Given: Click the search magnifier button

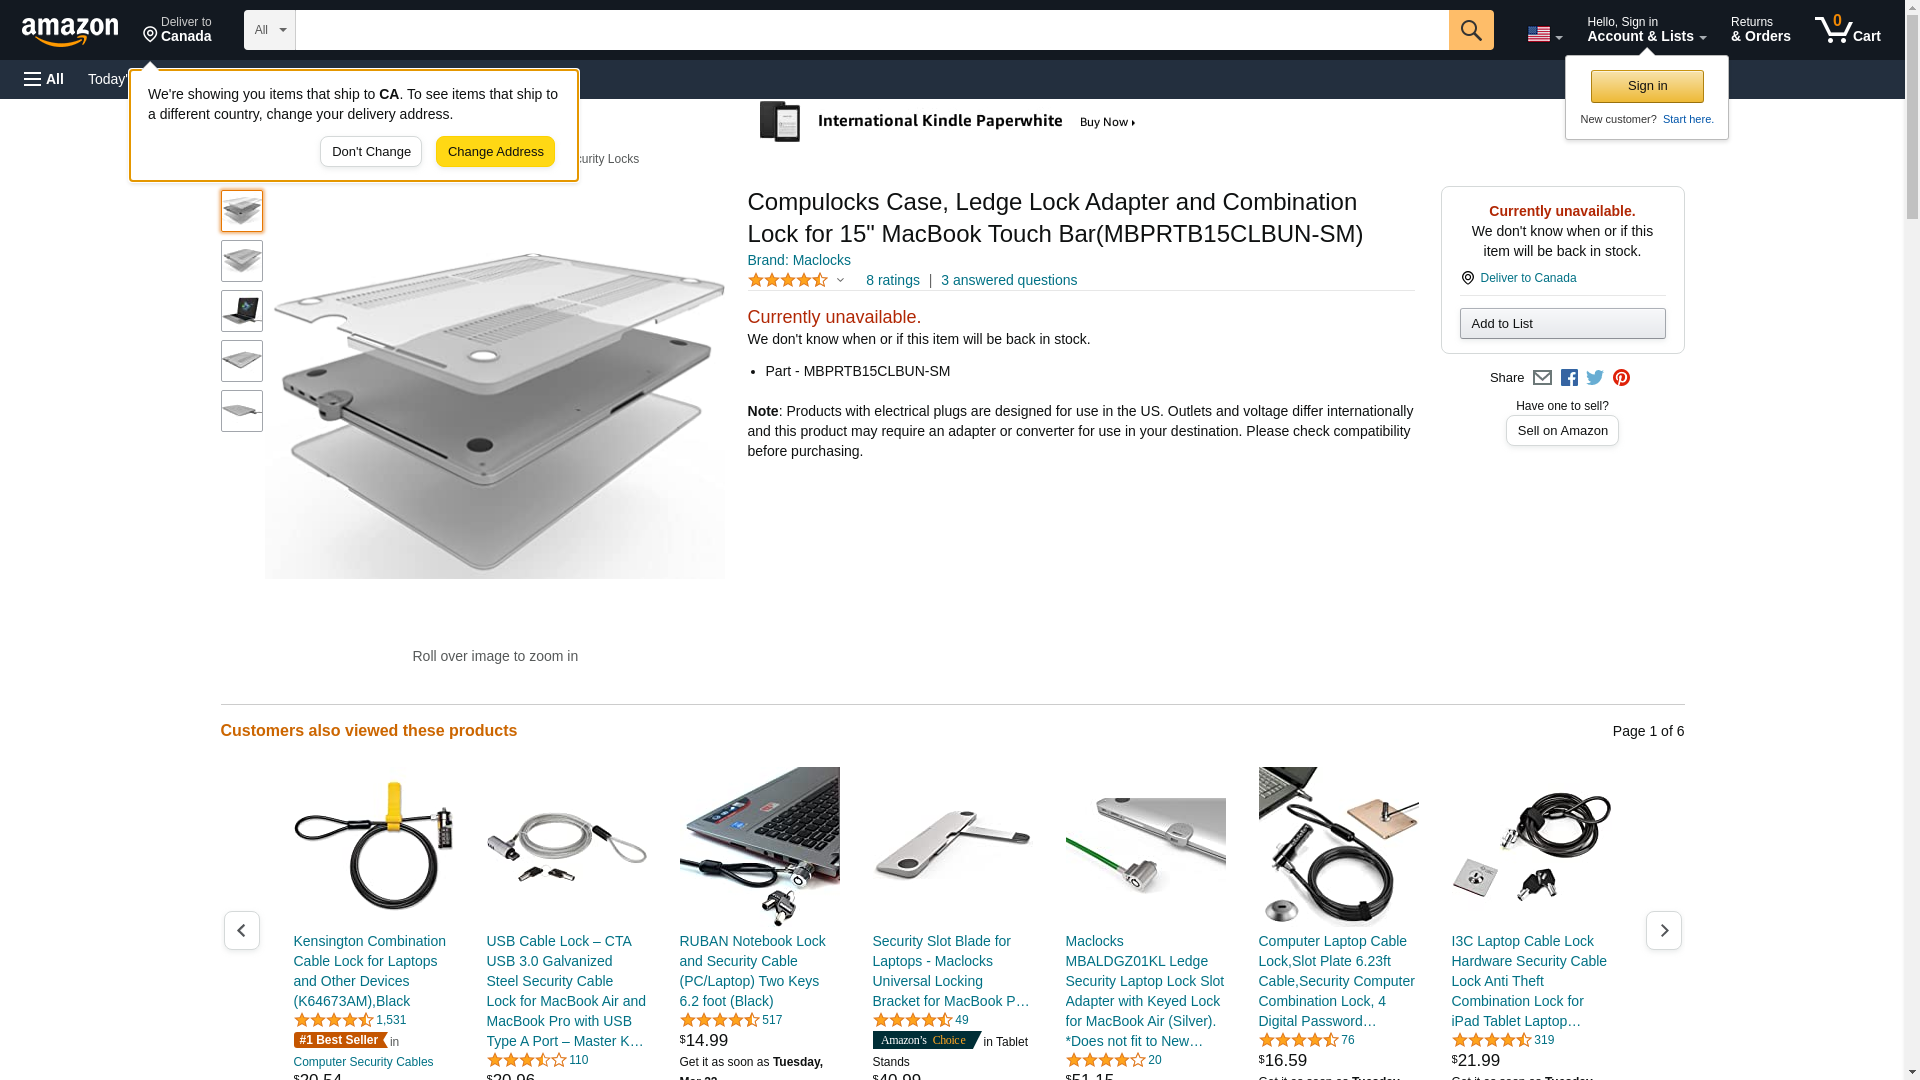Looking at the screenshot, I should tap(1470, 30).
